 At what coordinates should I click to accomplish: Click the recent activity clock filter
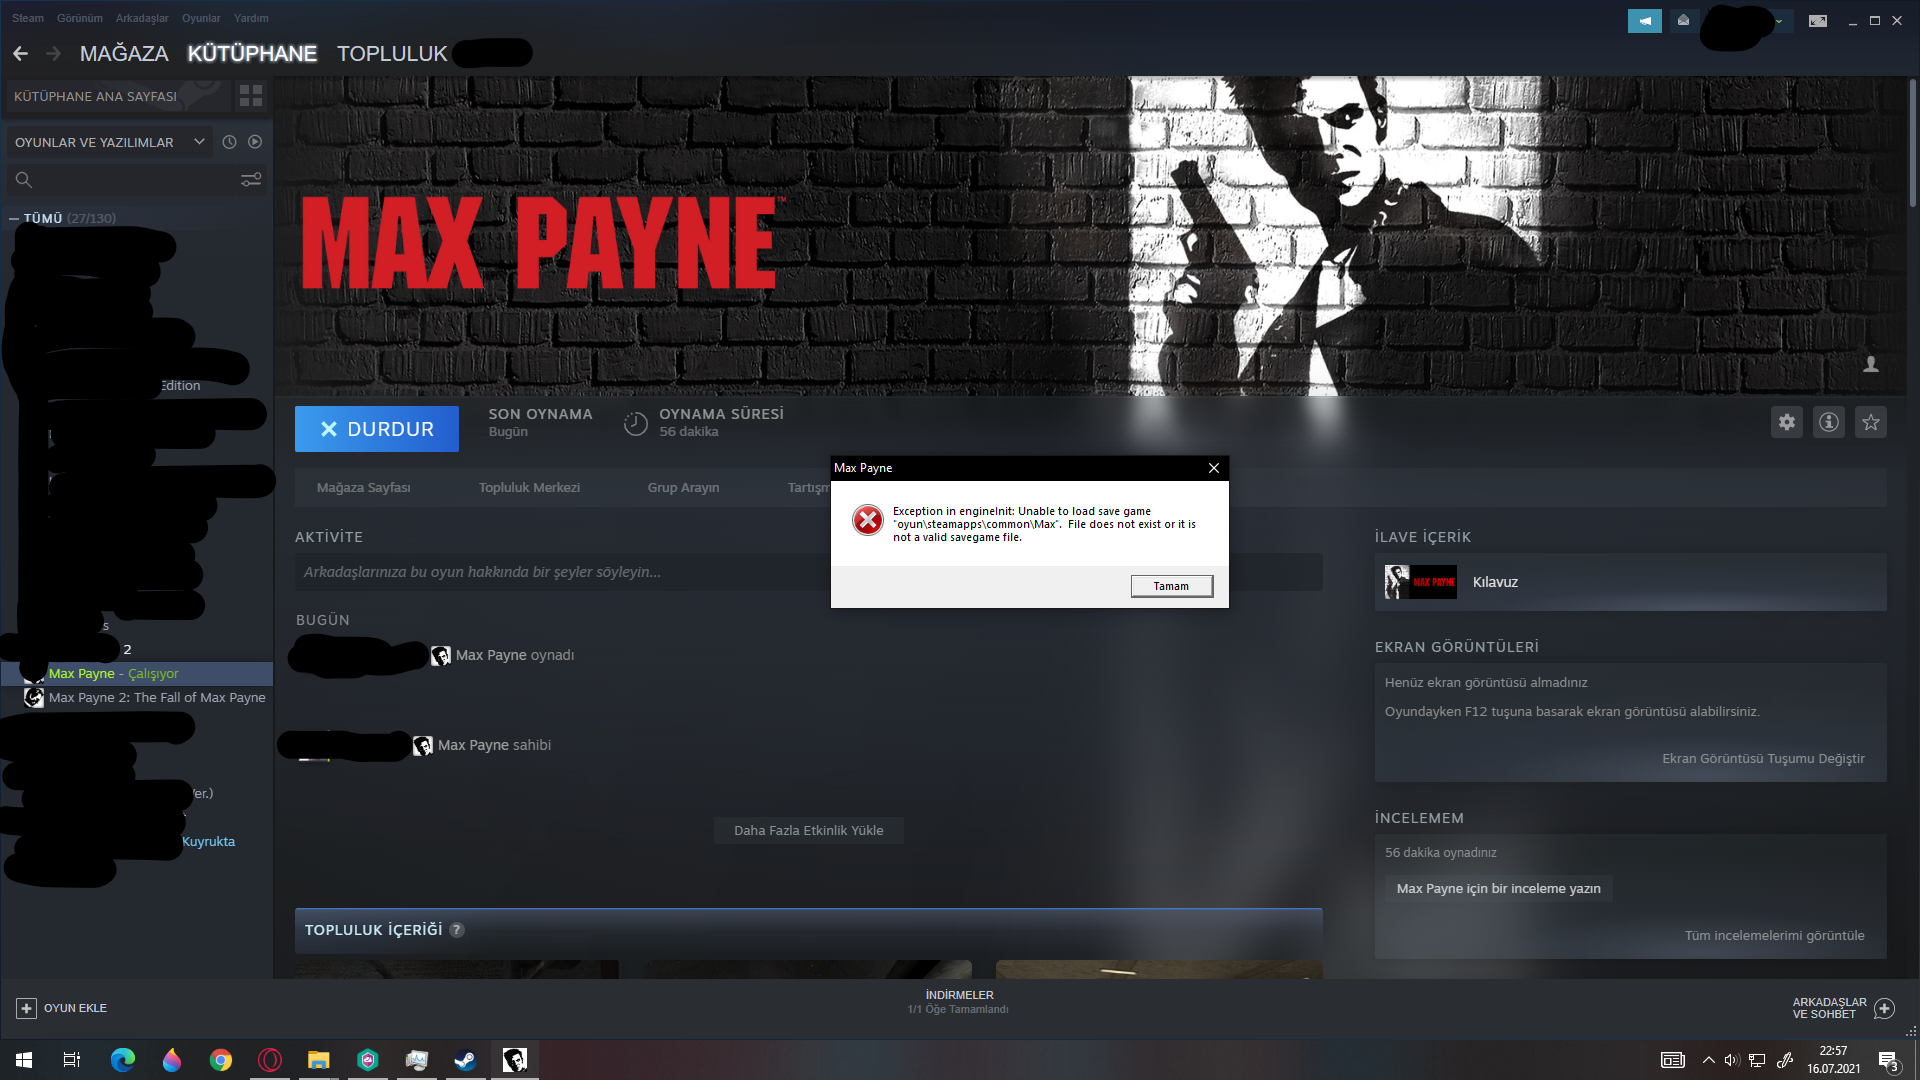(229, 142)
